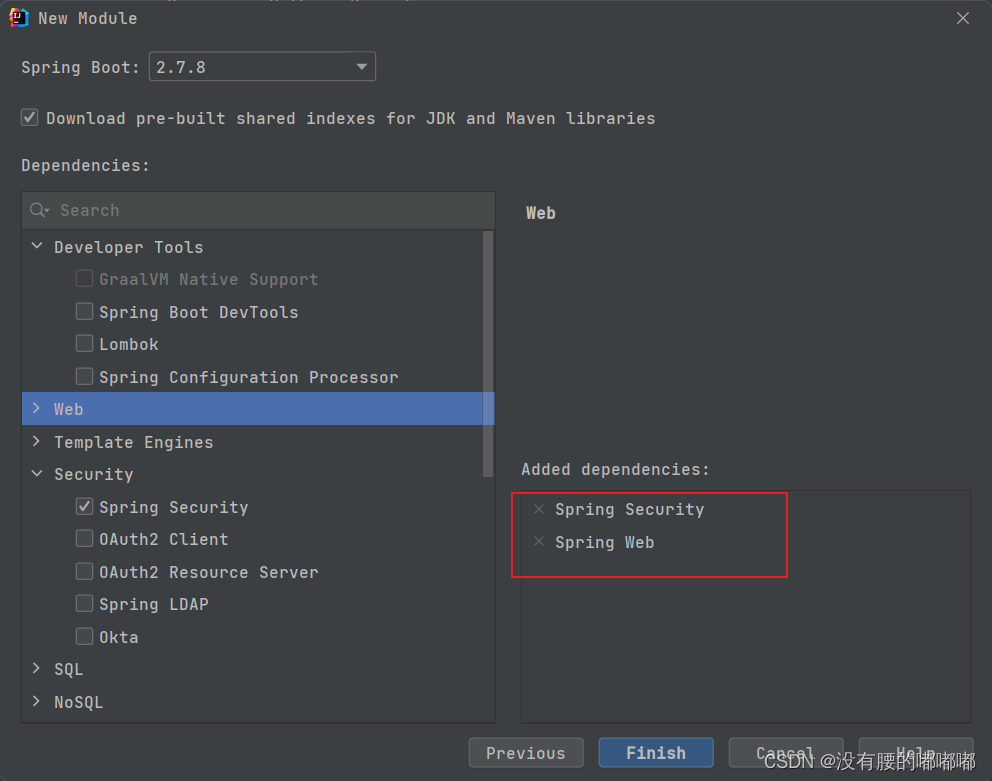992x781 pixels.
Task: Uncheck the Spring Security checkbox
Action: click(85, 507)
